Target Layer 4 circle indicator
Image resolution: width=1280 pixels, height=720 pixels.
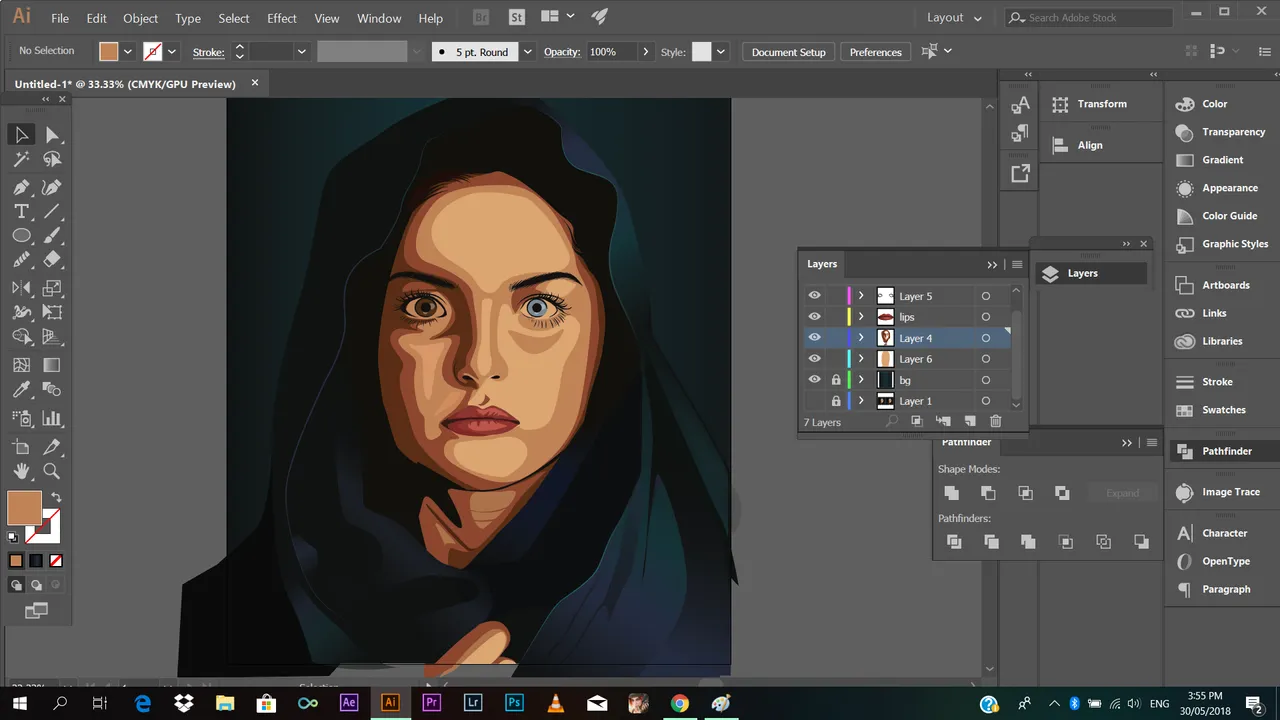[x=985, y=338]
